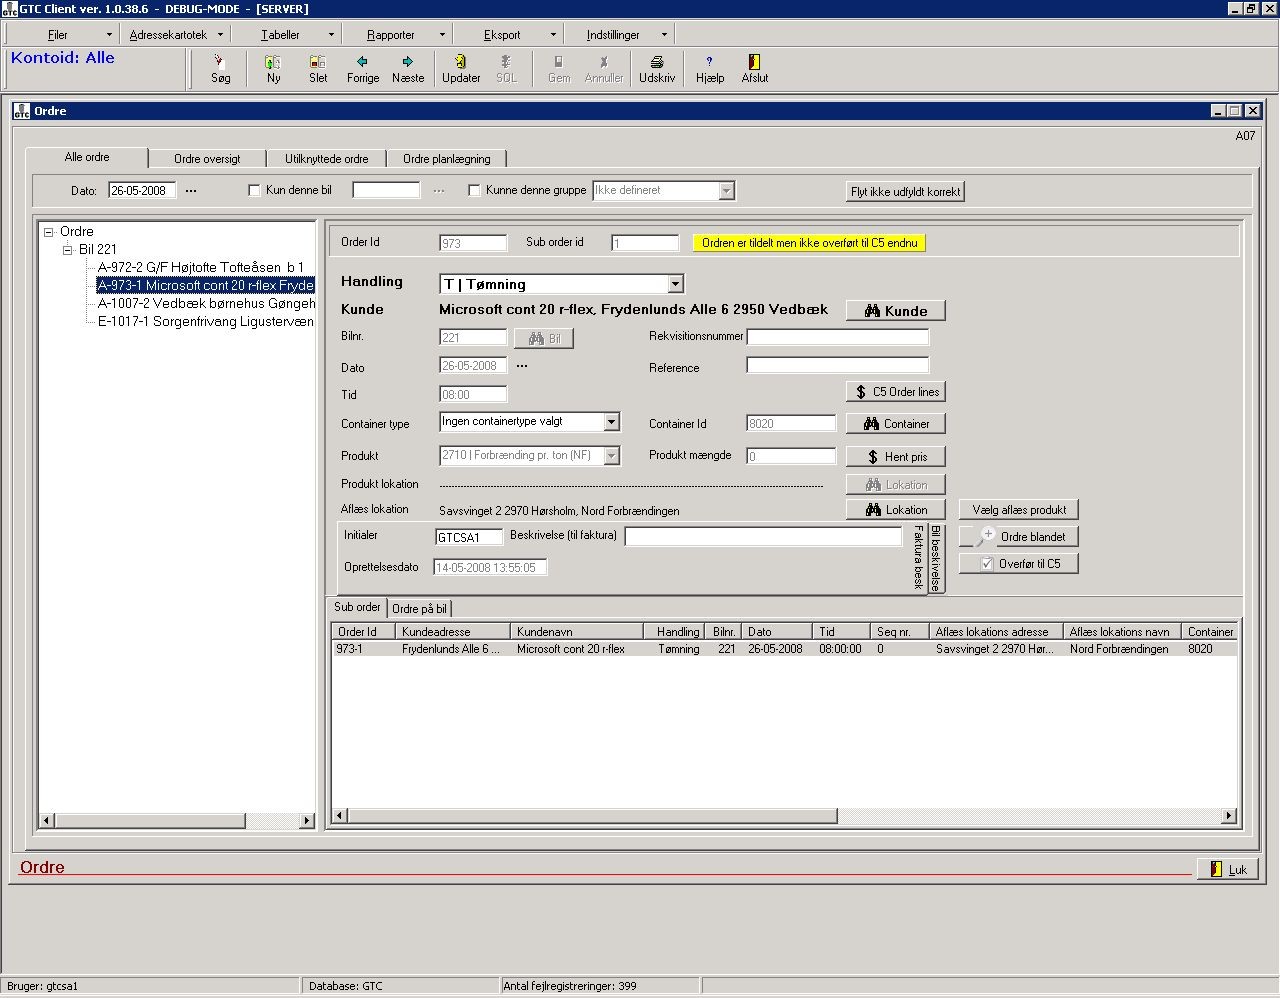
Task: Click the Rekvisitionsnummer input field
Action: click(838, 337)
